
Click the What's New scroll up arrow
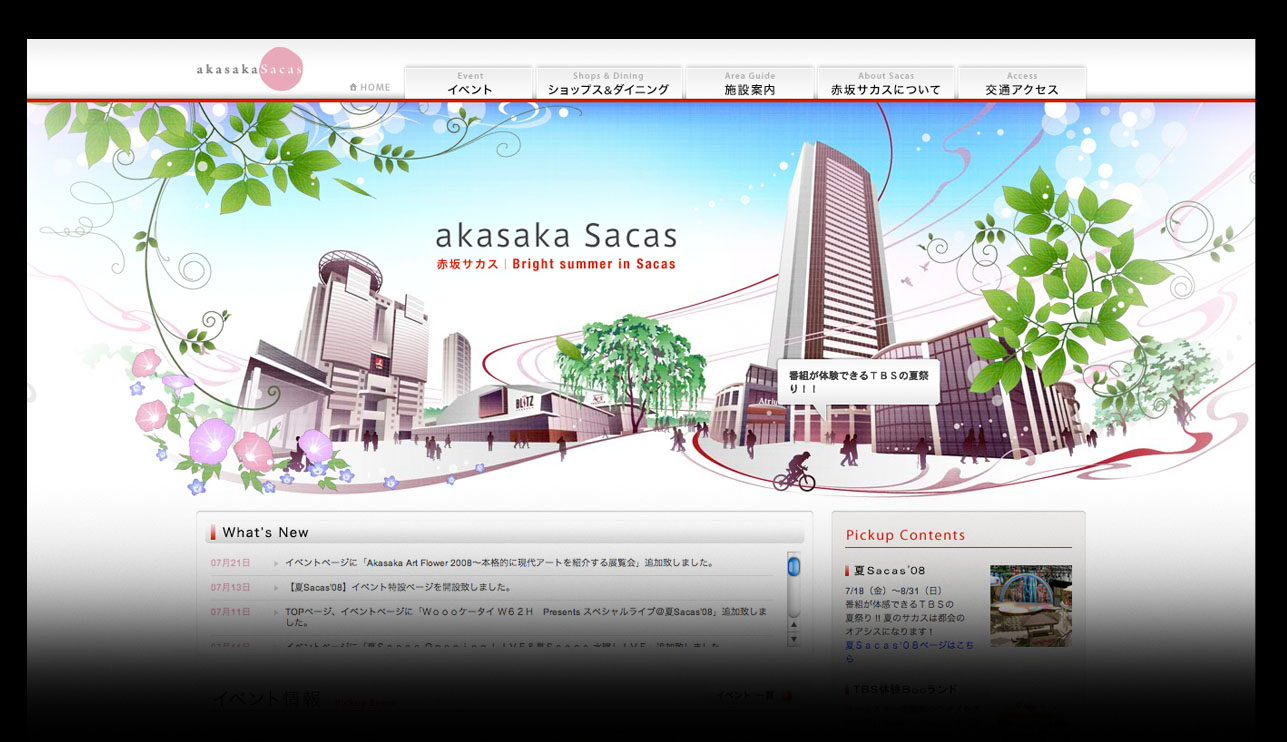point(794,624)
